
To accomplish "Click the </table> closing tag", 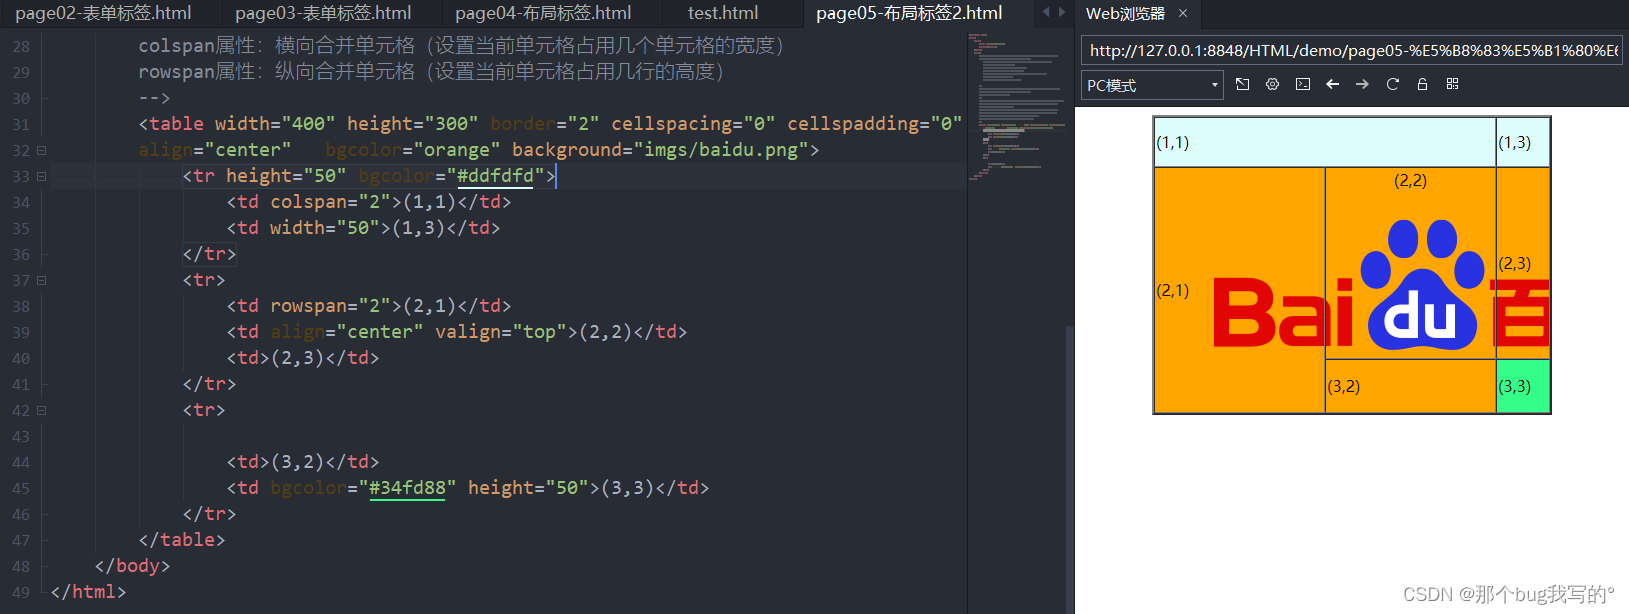I will point(182,540).
